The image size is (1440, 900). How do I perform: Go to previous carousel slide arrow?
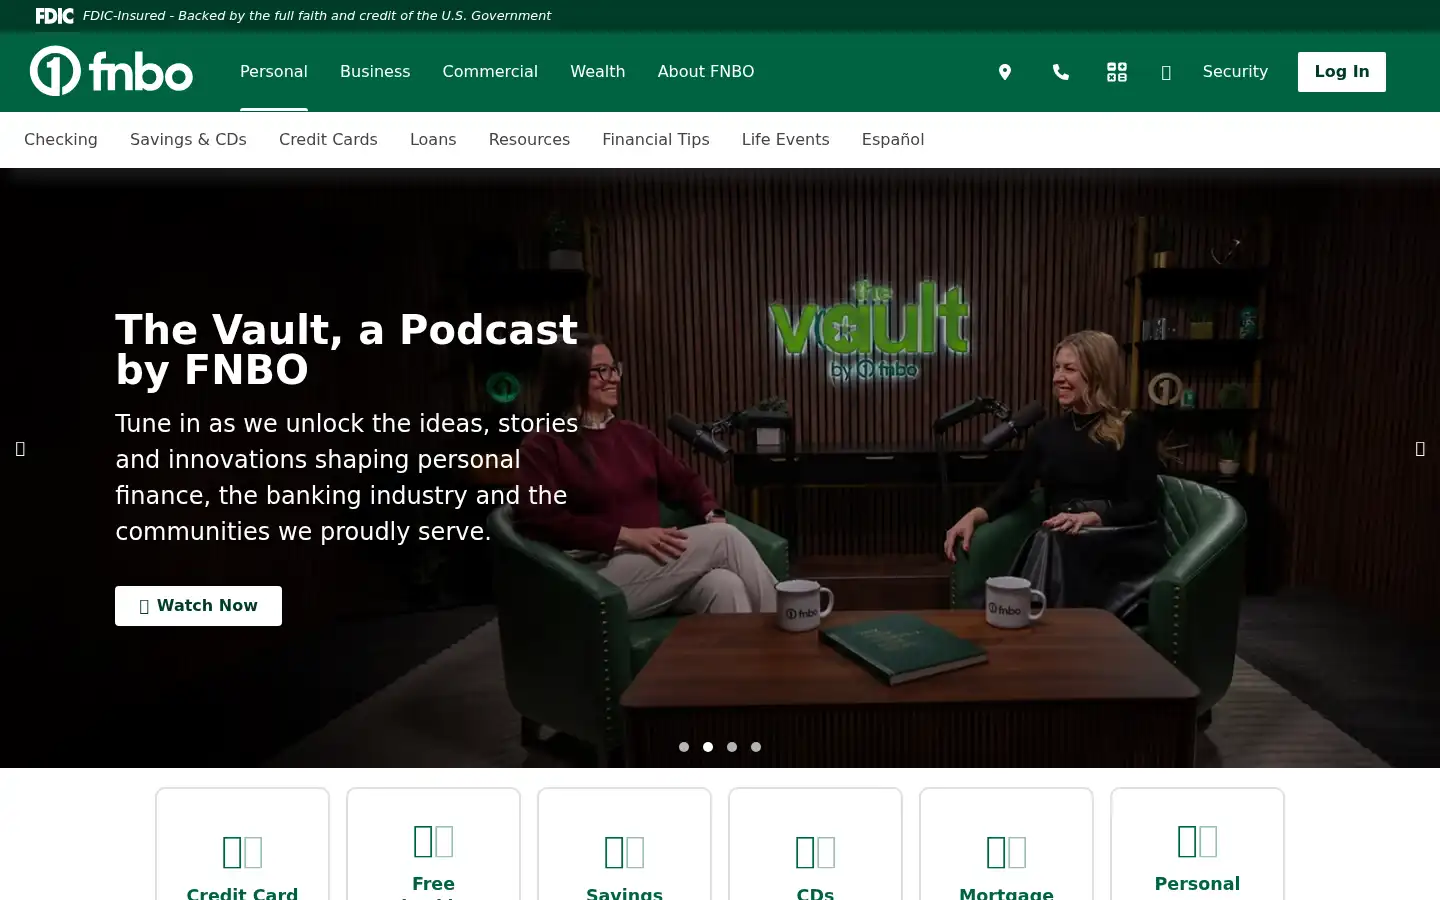pos(20,448)
